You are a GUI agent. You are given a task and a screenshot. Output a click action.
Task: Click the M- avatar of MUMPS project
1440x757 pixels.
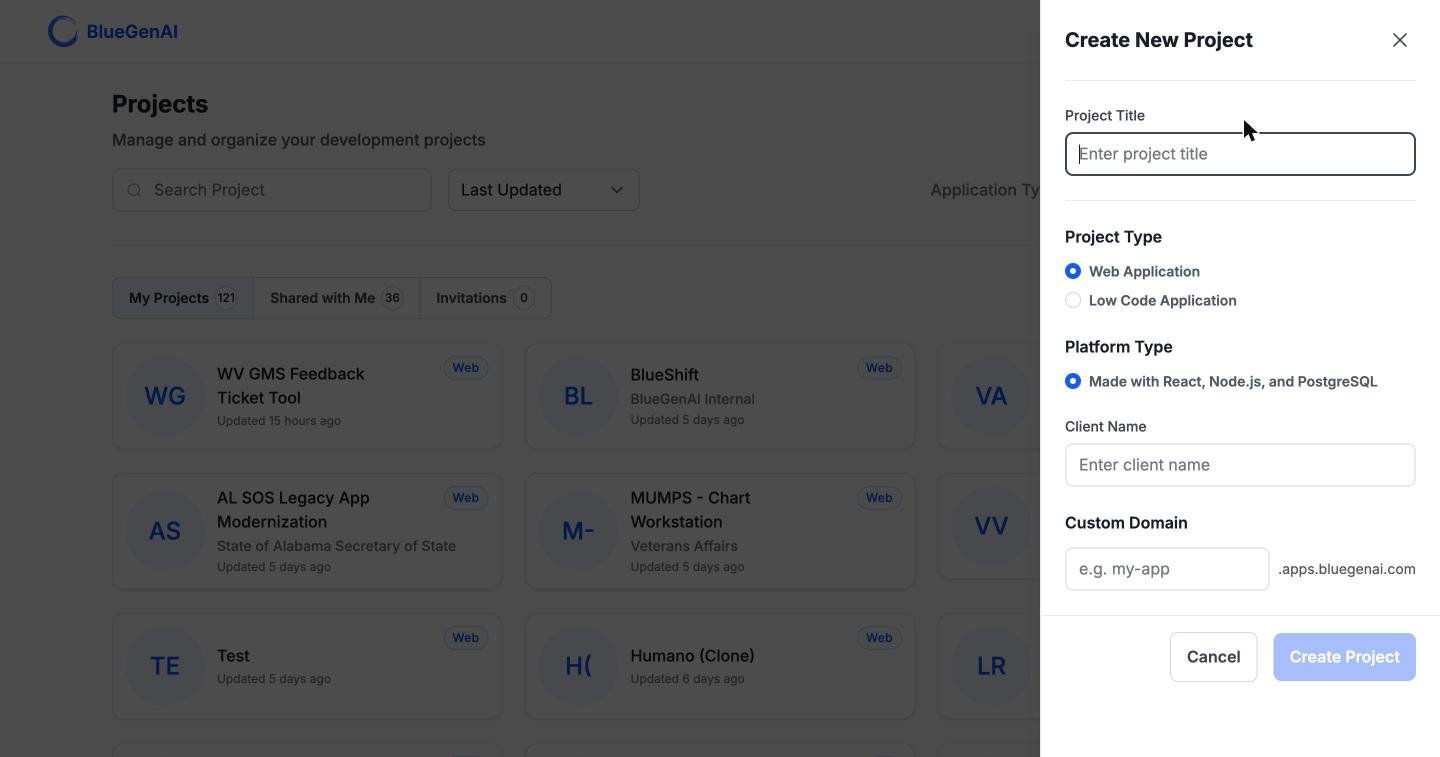(578, 531)
